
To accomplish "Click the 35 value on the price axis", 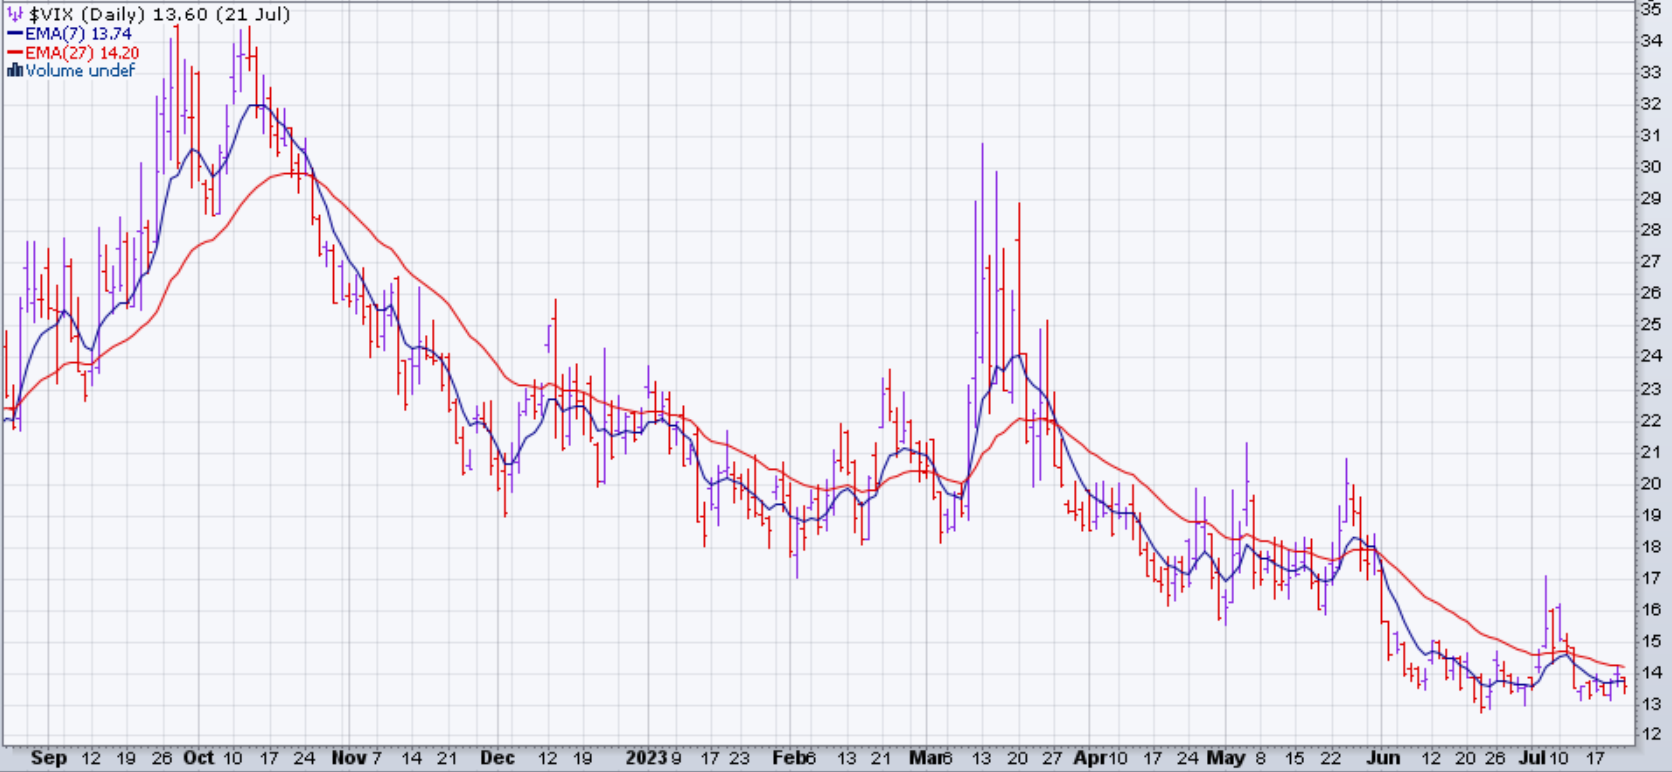I will click(x=1651, y=9).
